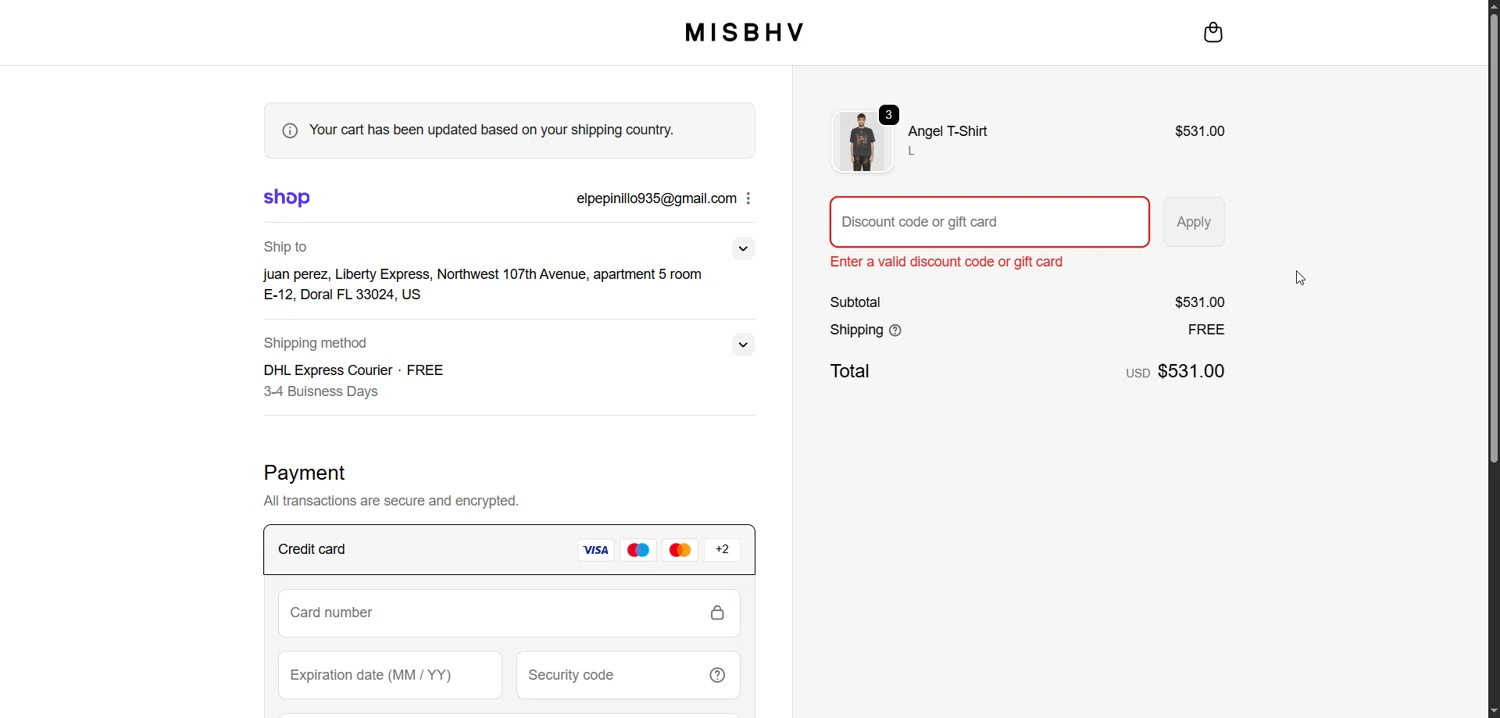
Task: Click the lock icon in Card number field
Action: pyautogui.click(x=717, y=613)
